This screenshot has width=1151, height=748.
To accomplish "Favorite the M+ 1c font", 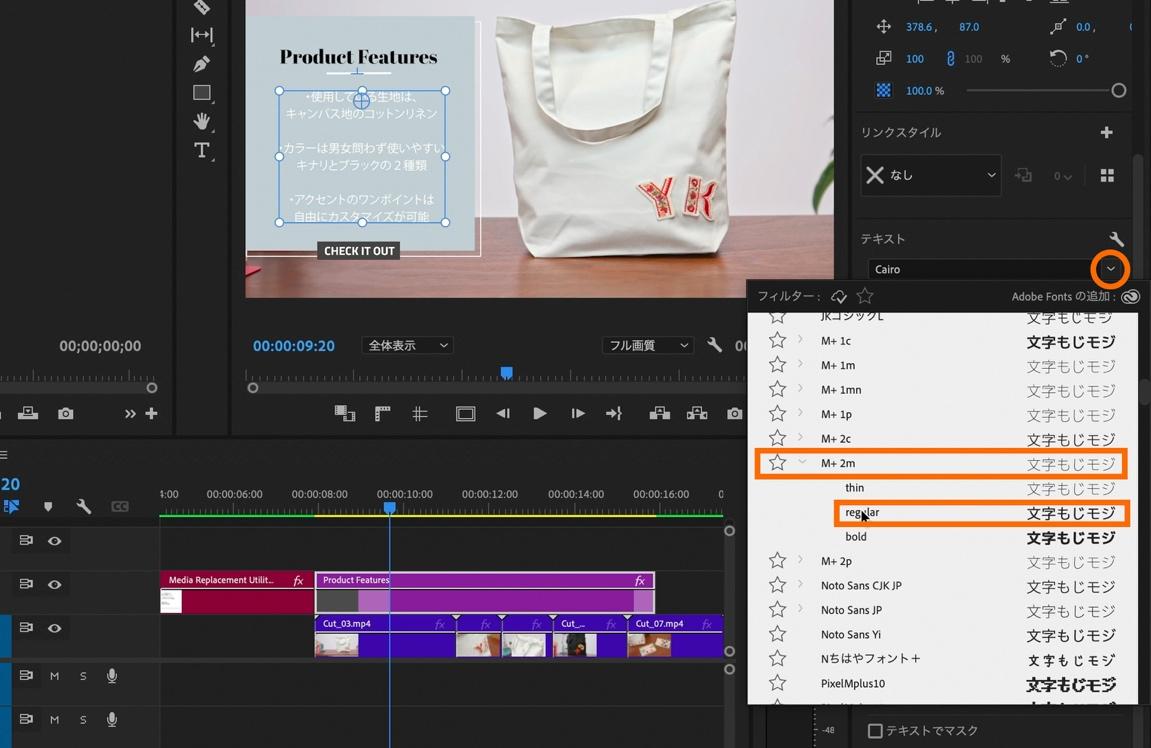I will coord(777,341).
